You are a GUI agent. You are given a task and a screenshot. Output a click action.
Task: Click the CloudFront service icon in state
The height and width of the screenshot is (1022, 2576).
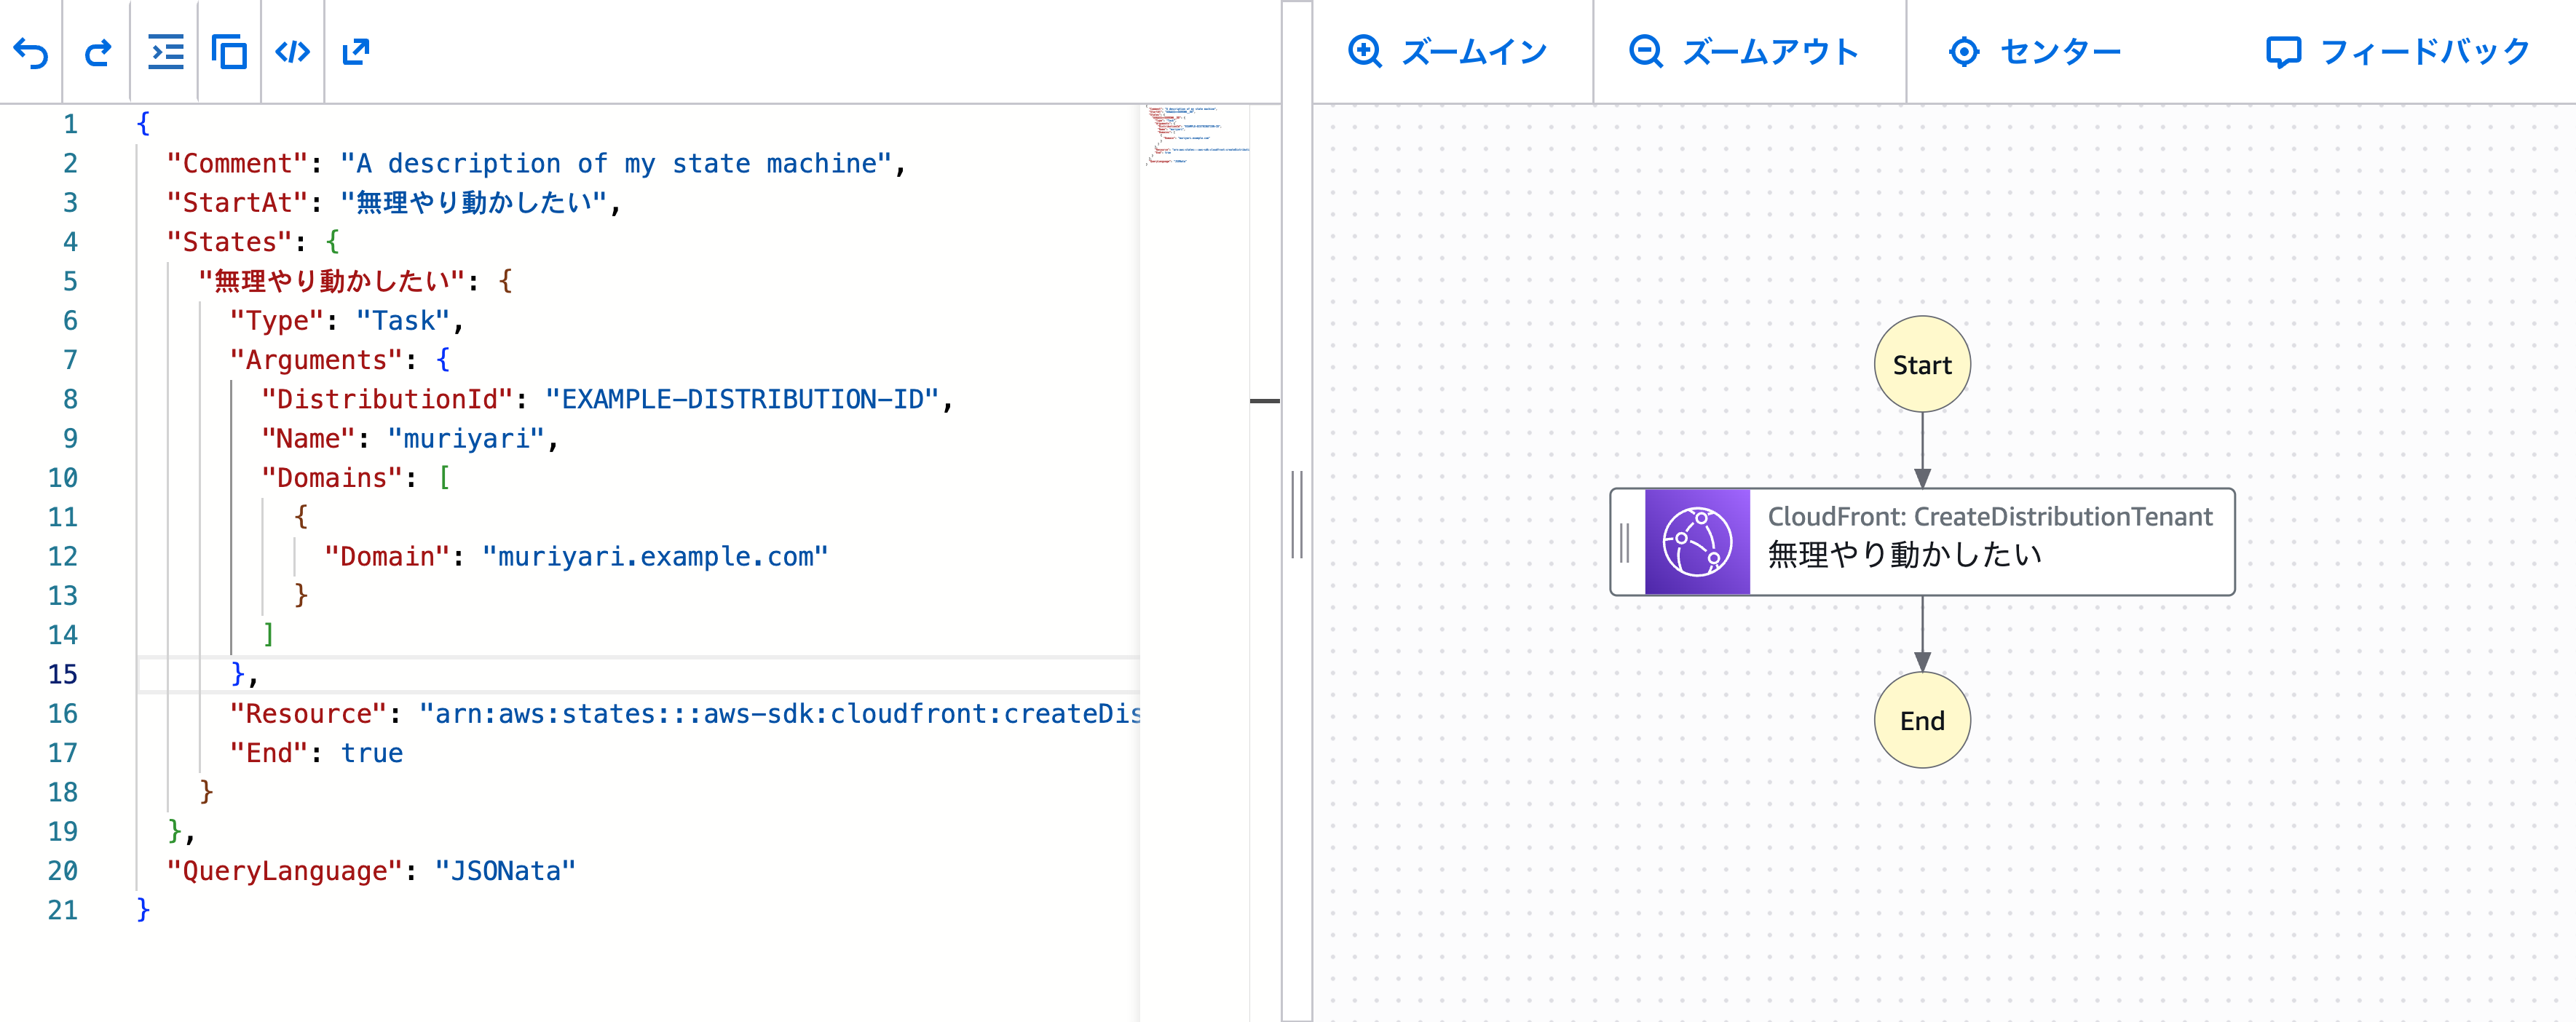pos(1697,542)
